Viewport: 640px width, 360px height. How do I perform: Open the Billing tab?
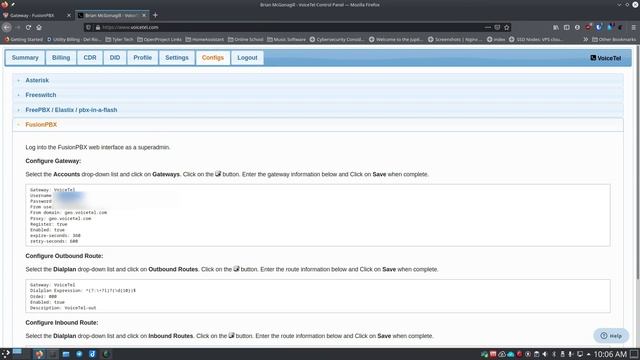61,58
